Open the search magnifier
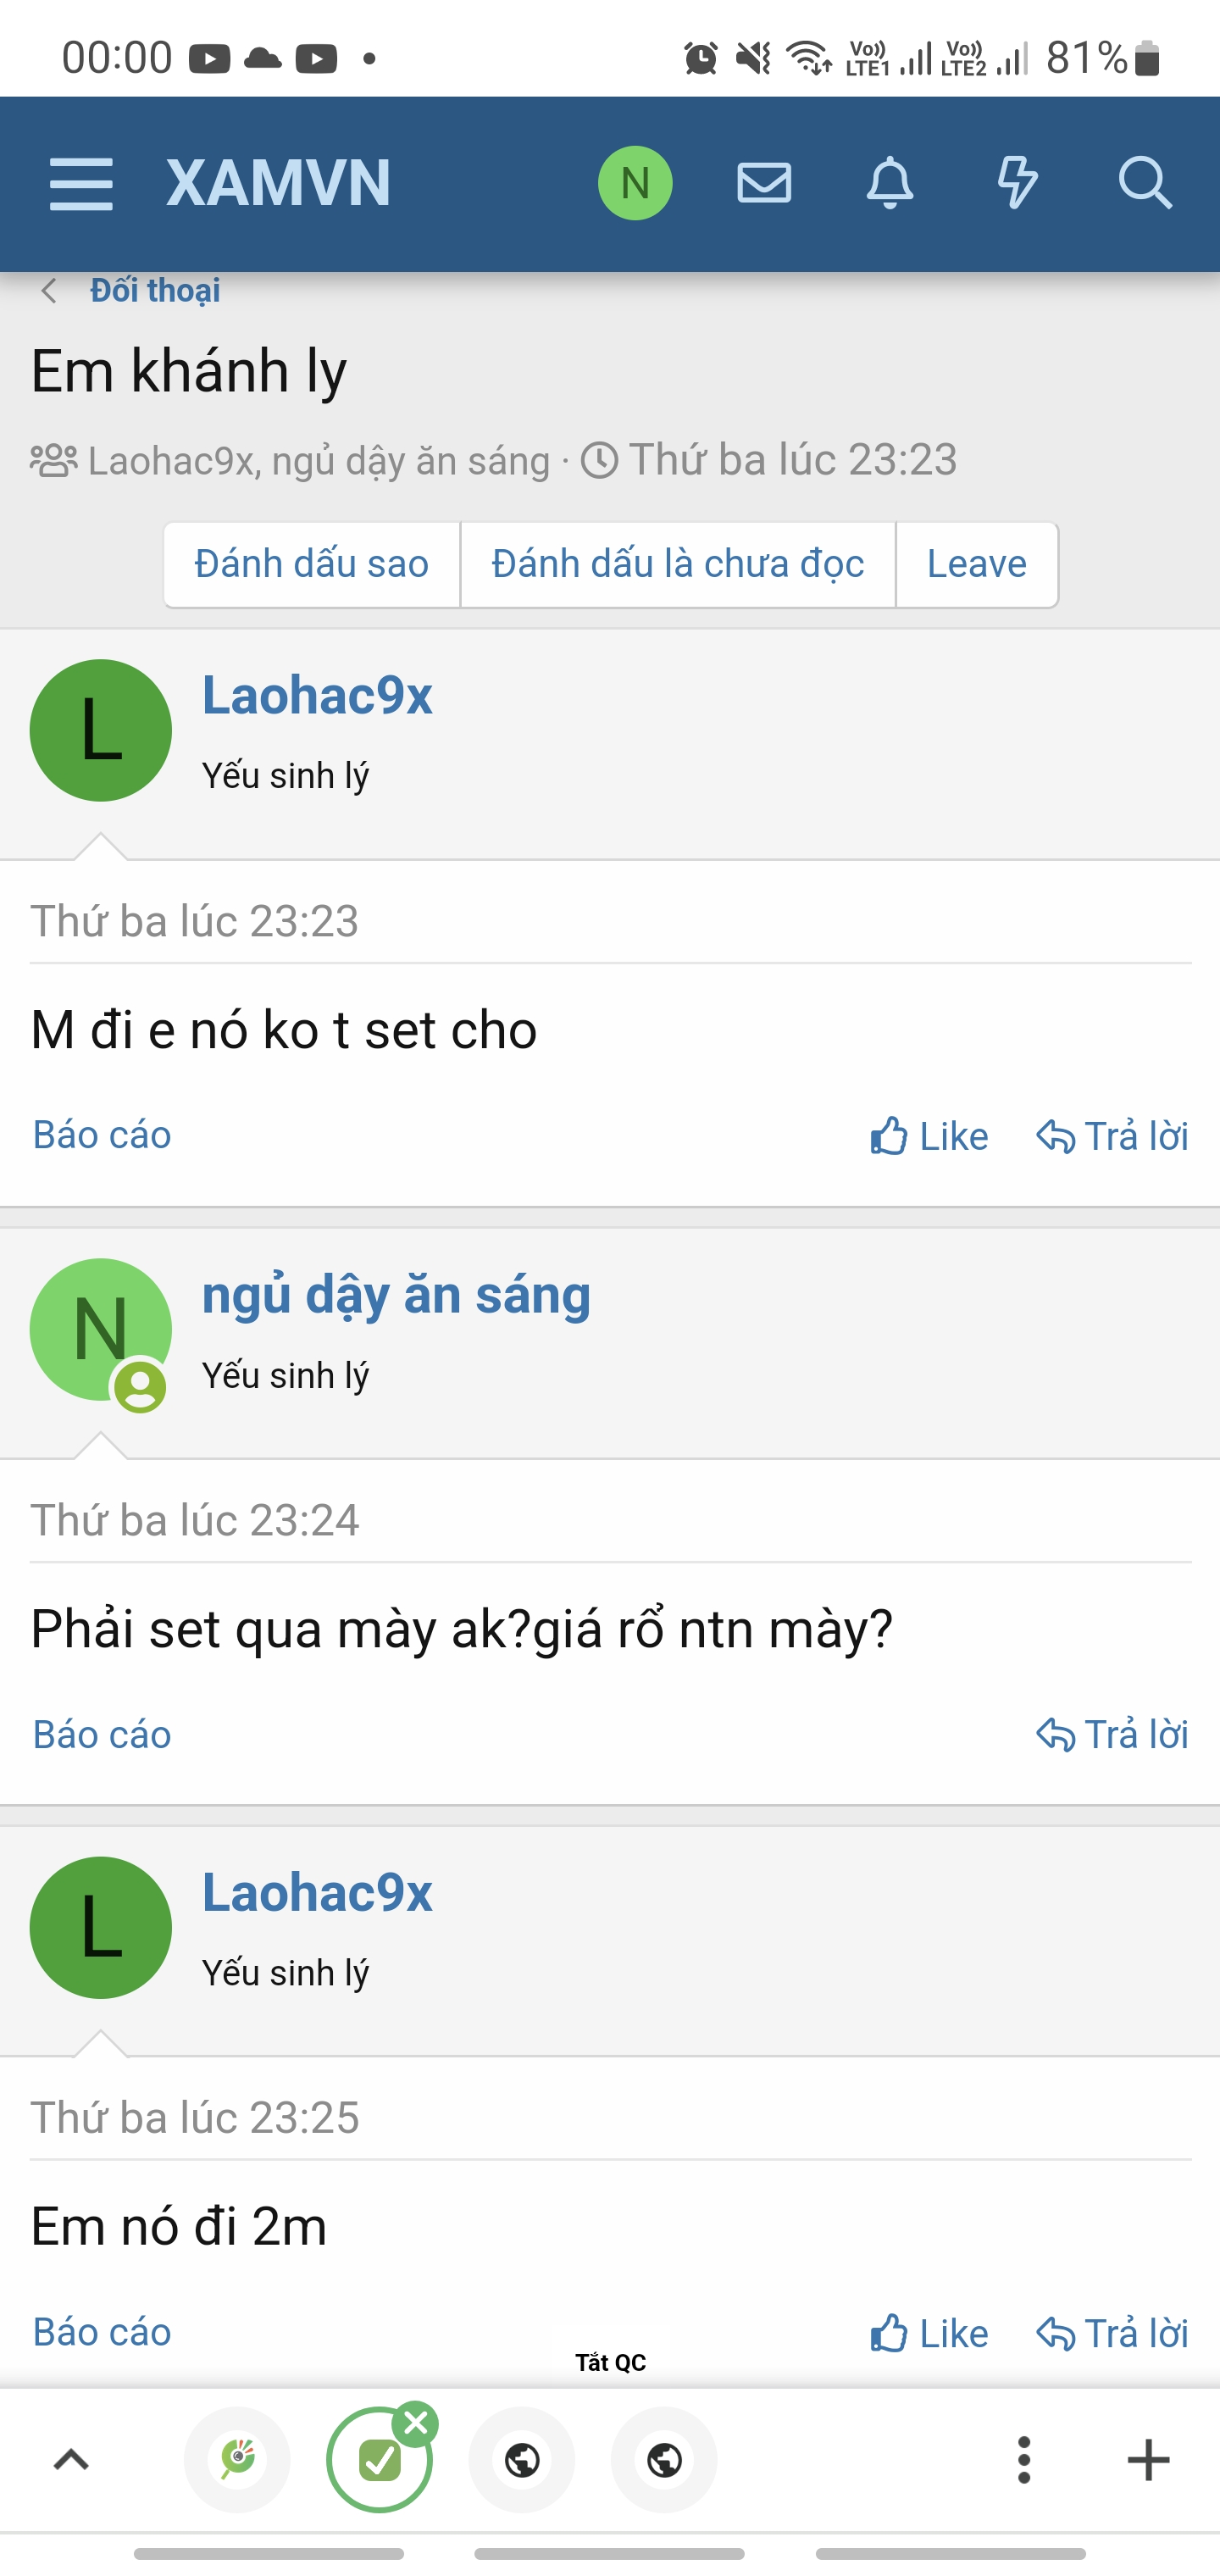The width and height of the screenshot is (1220, 2576). coord(1144,184)
